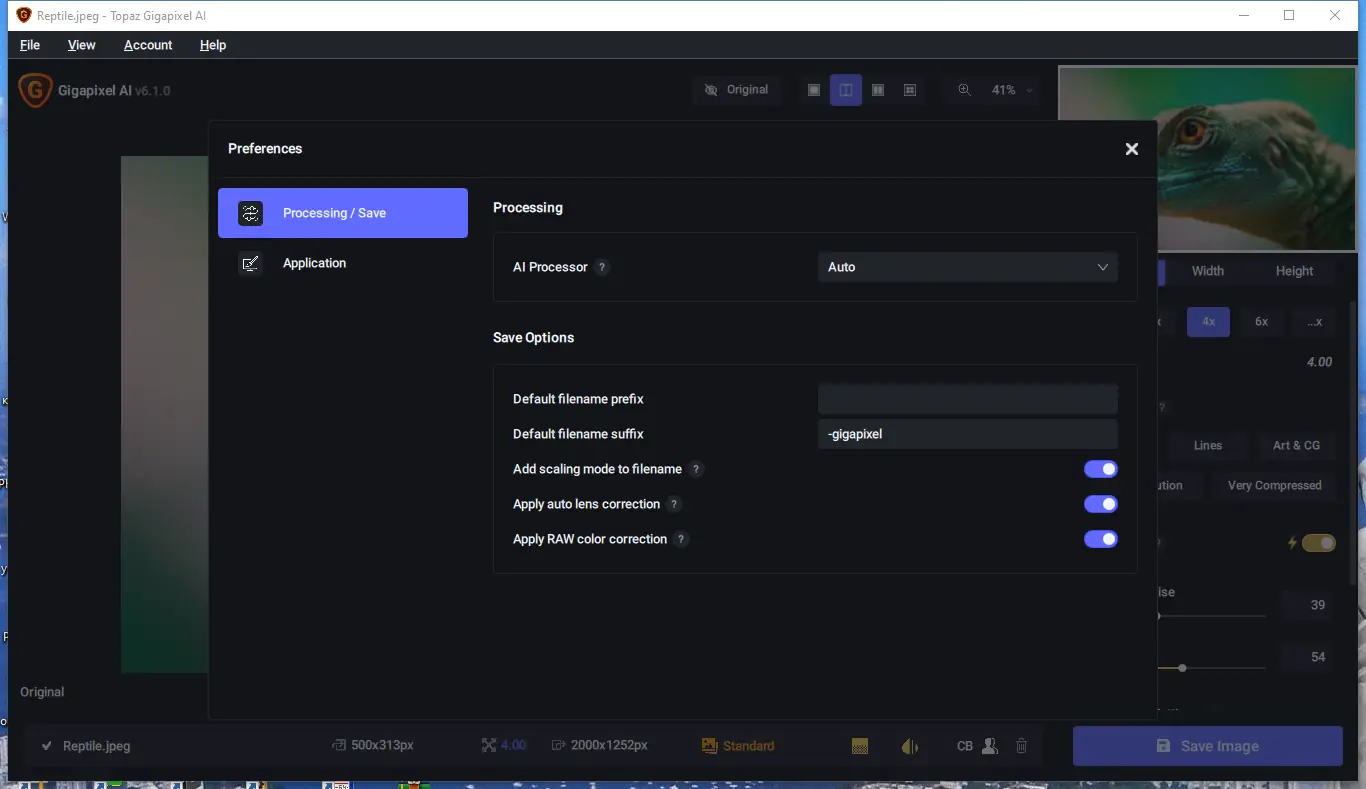Image resolution: width=1366 pixels, height=789 pixels.
Task: Open the AI Processor dropdown
Action: (967, 267)
